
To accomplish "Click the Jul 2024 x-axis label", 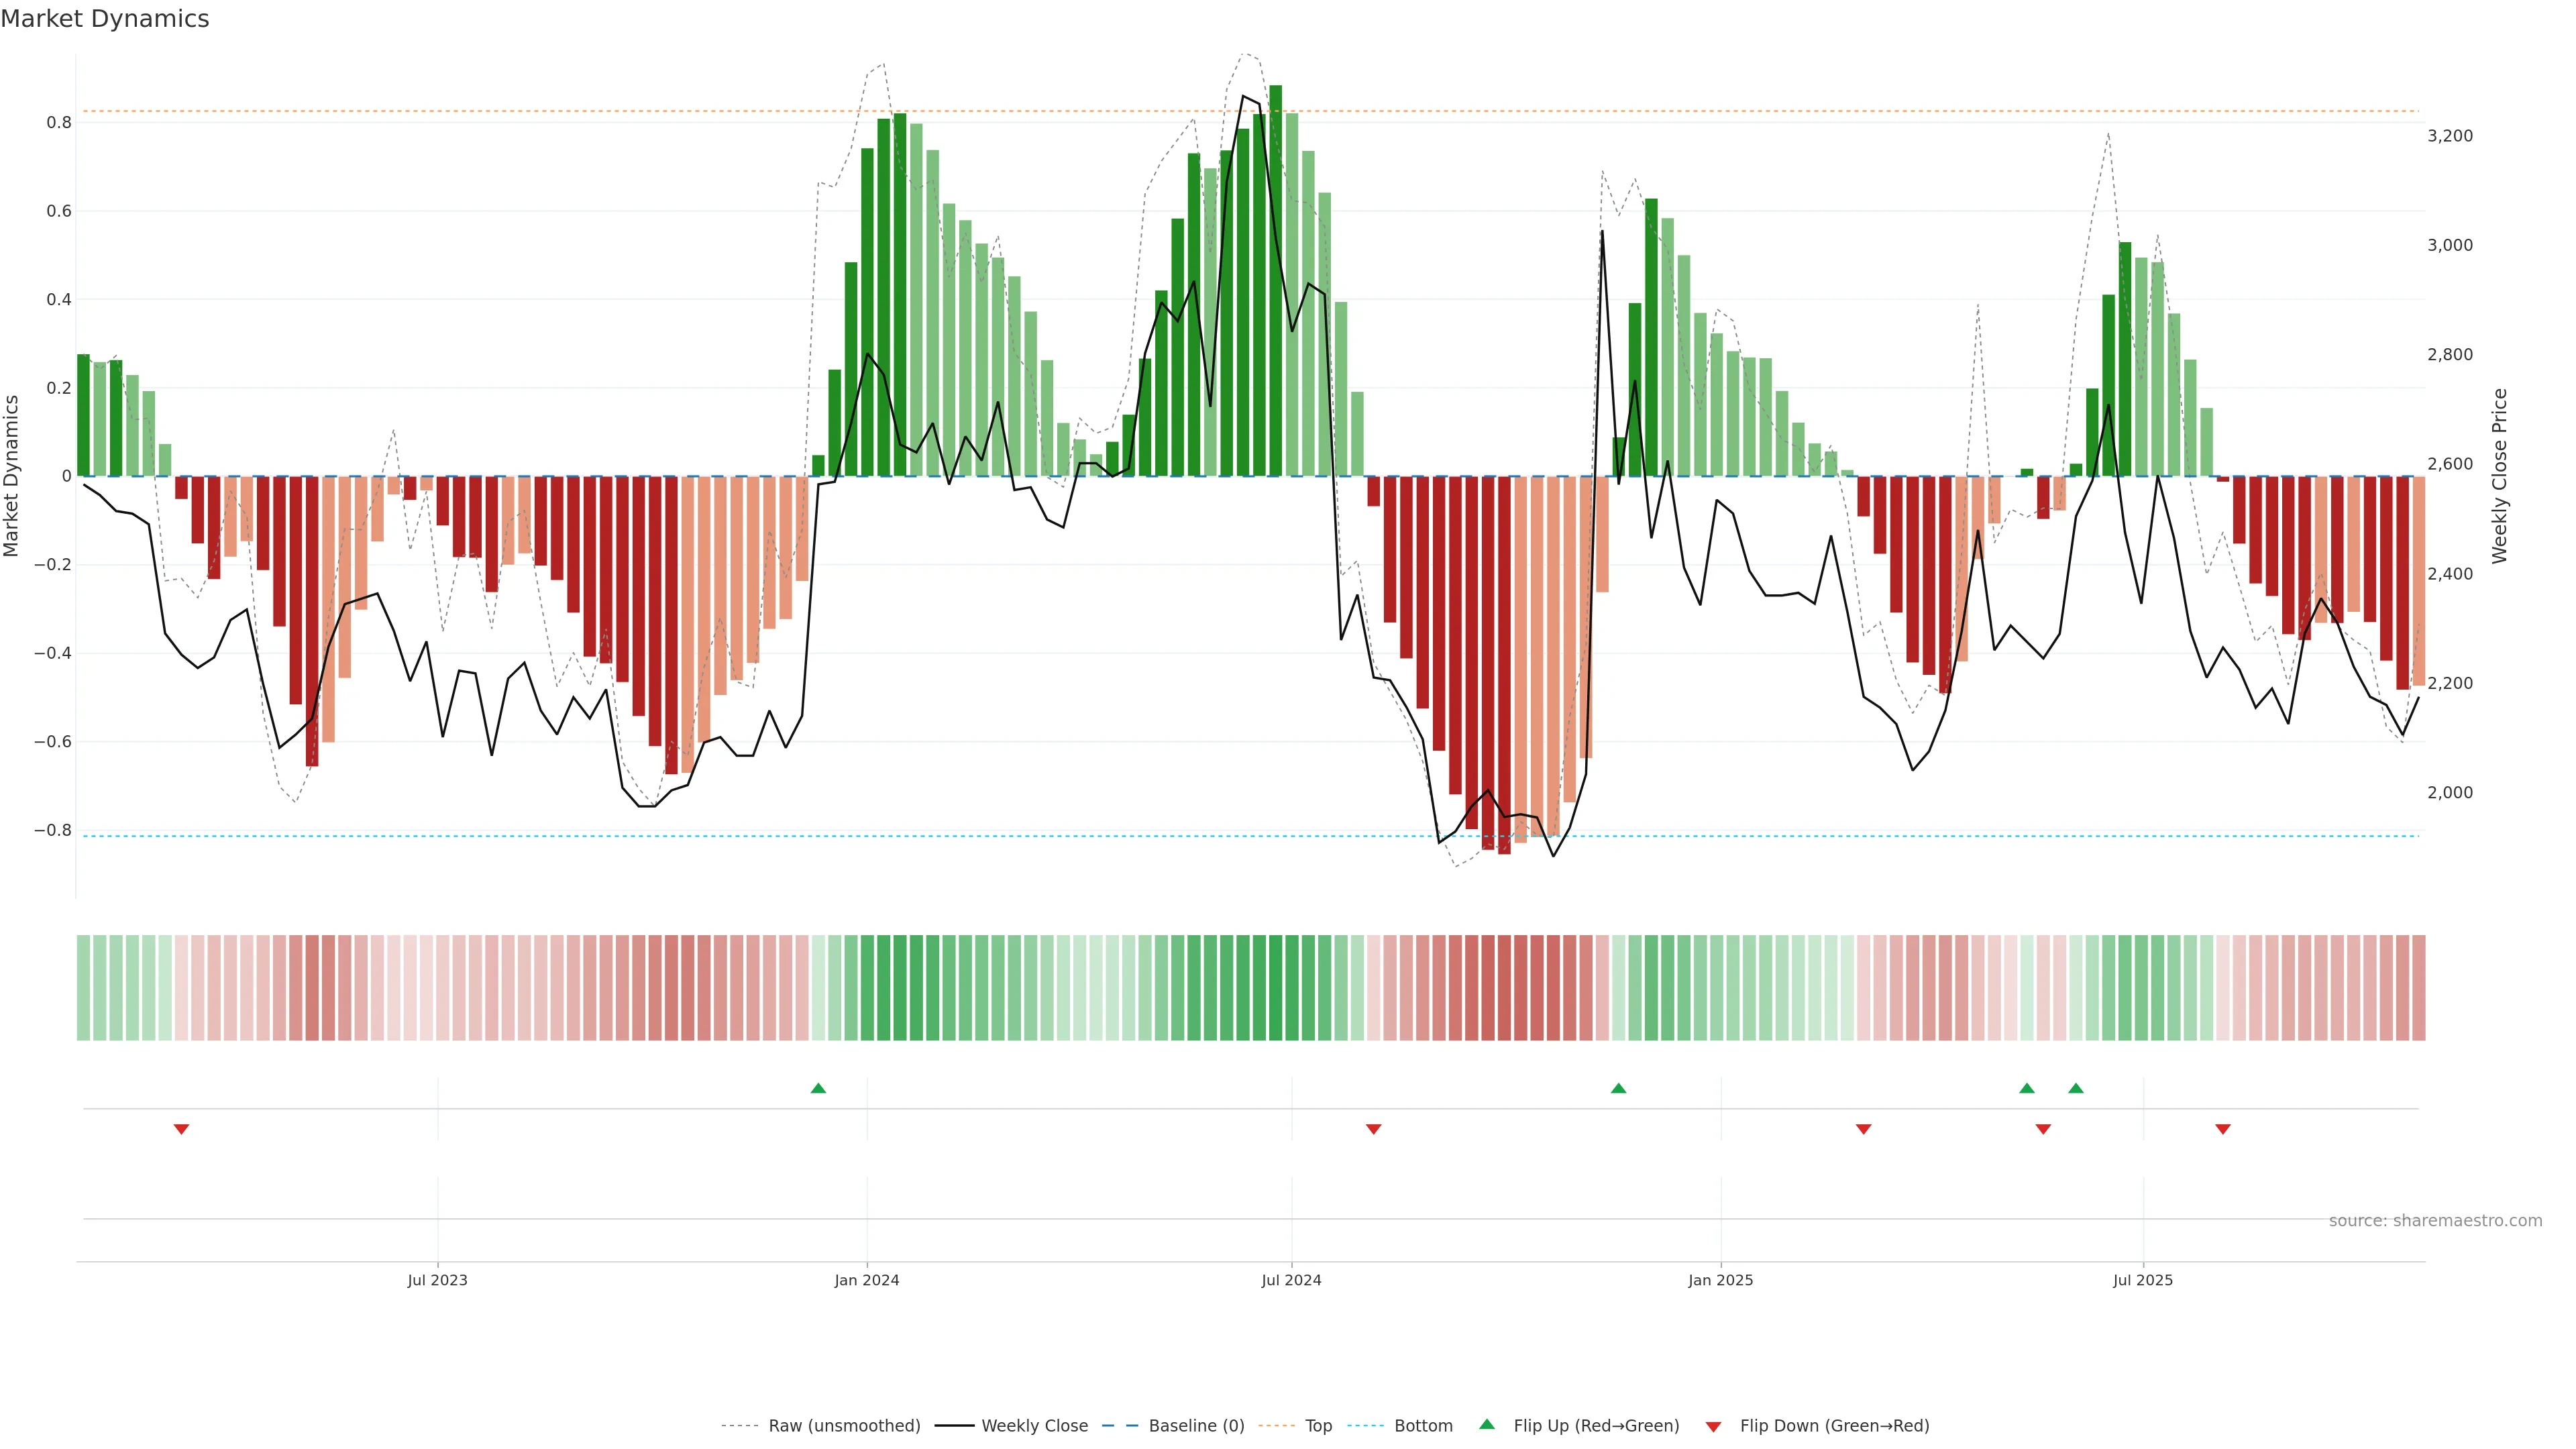I will click(1291, 1280).
